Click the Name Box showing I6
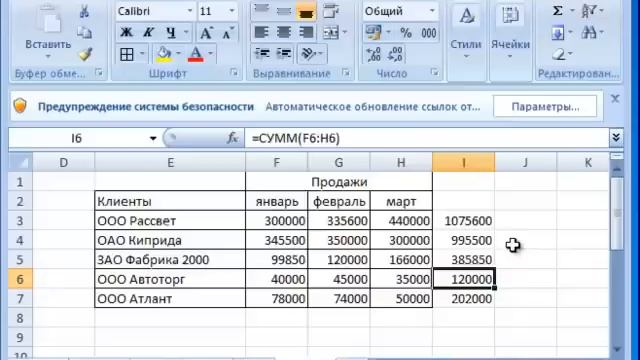Image resolution: width=640 pixels, height=360 pixels. coord(77,138)
